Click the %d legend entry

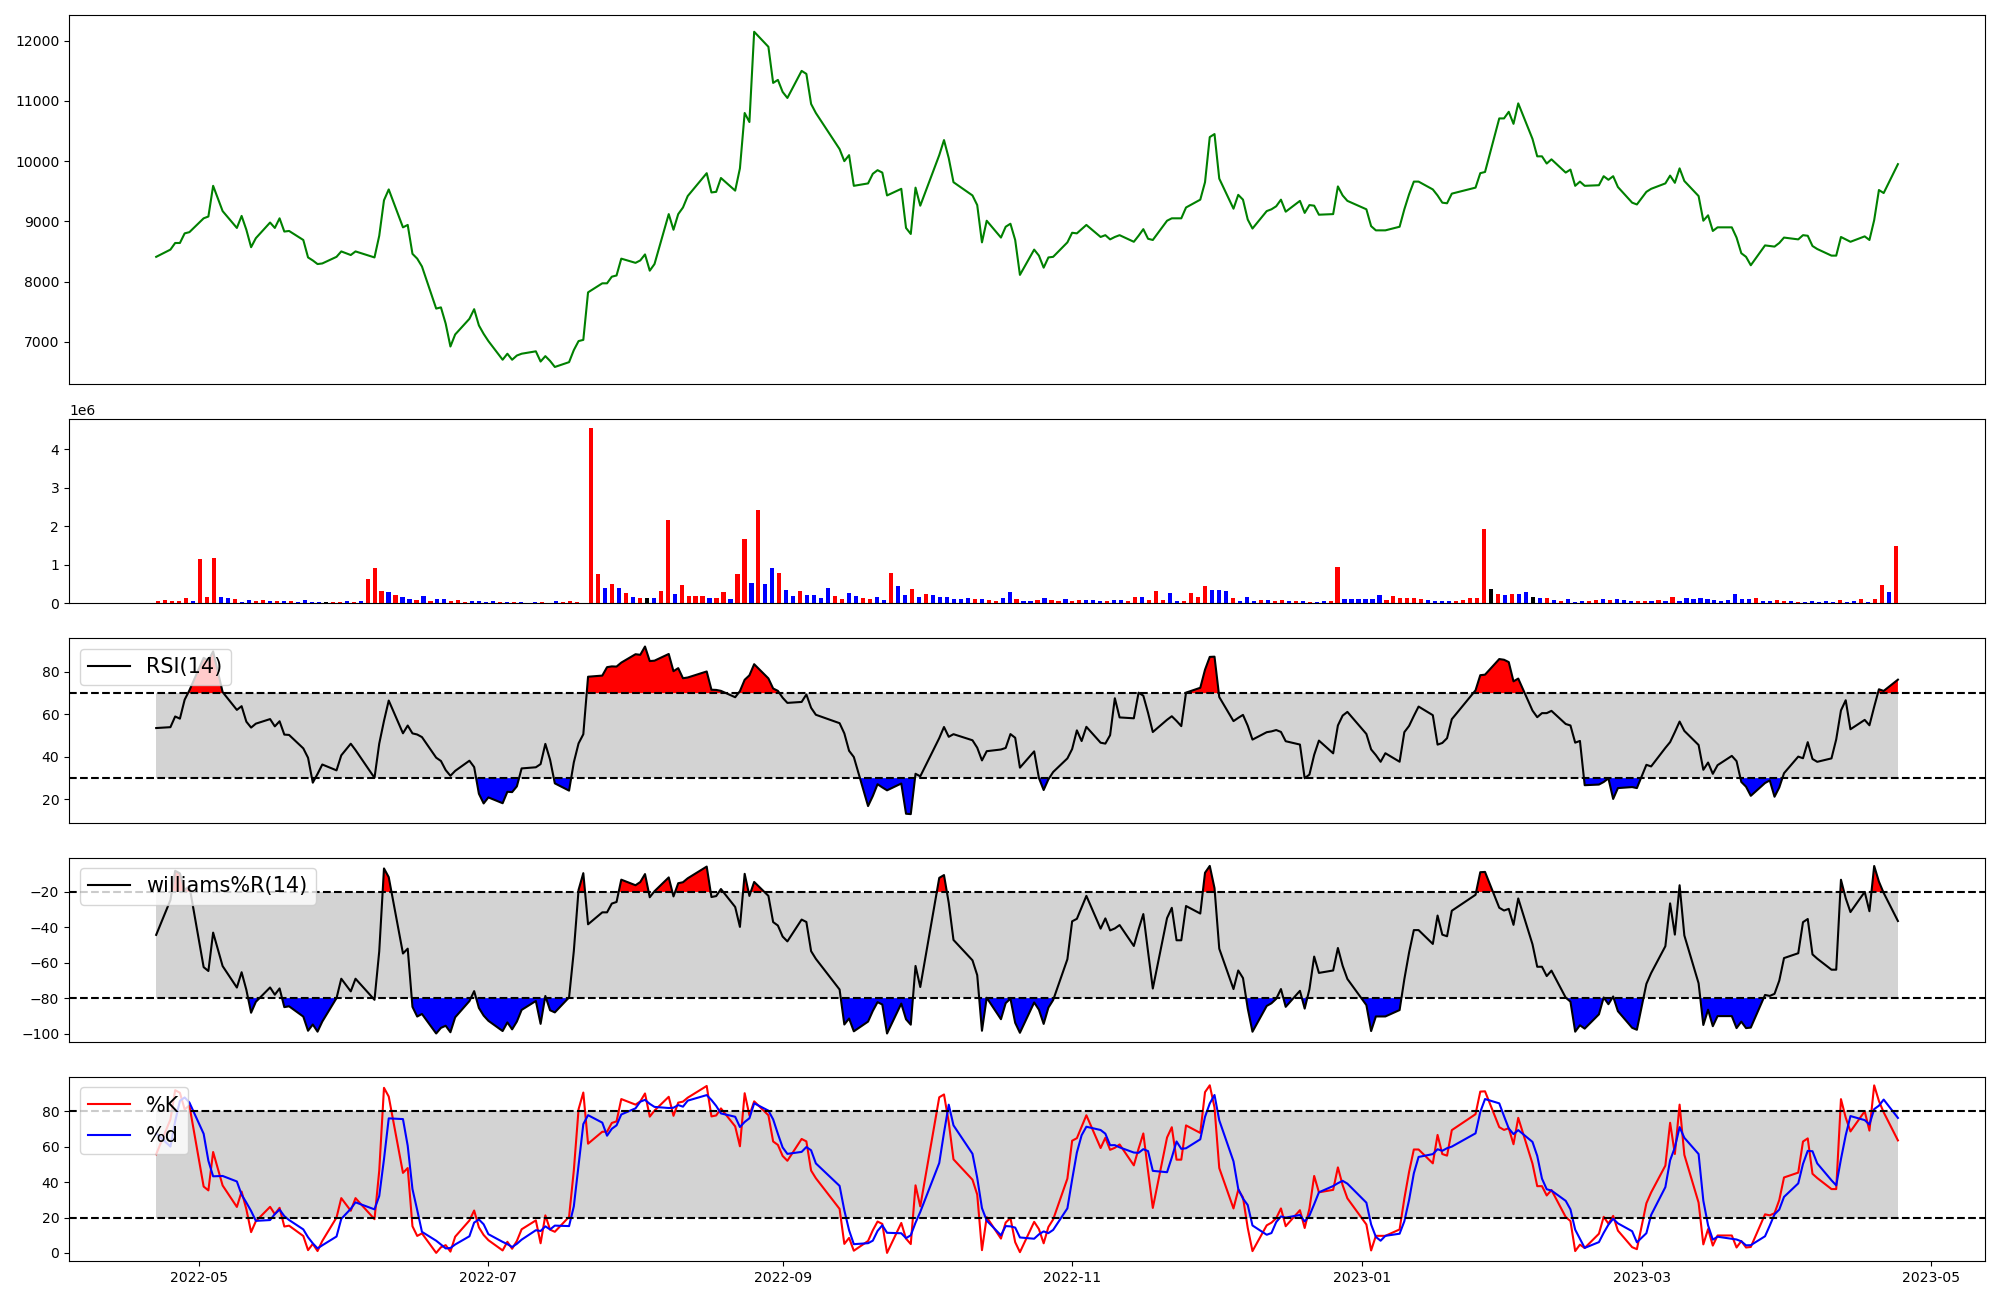point(162,1135)
